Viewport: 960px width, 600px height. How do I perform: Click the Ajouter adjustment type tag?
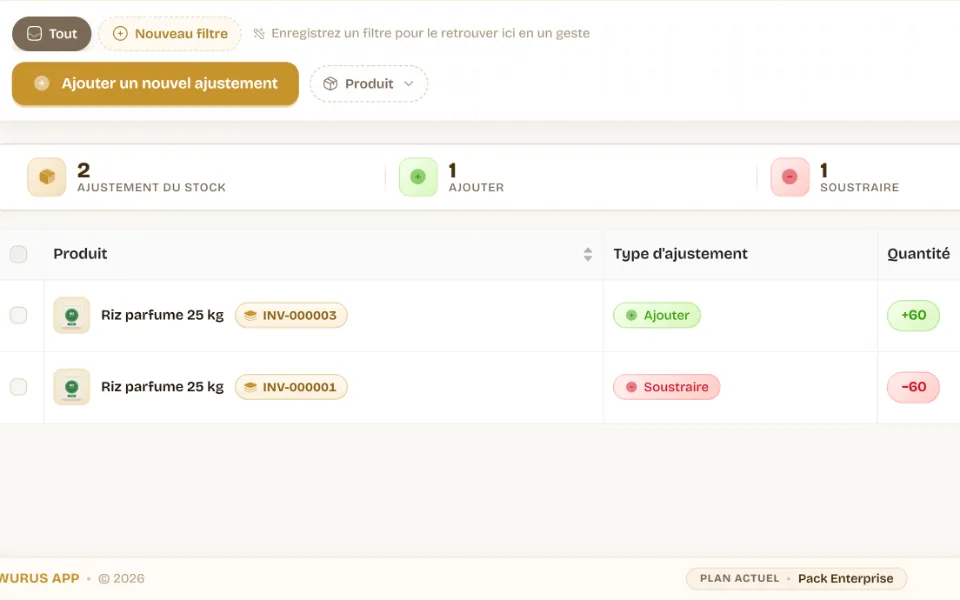coord(657,315)
